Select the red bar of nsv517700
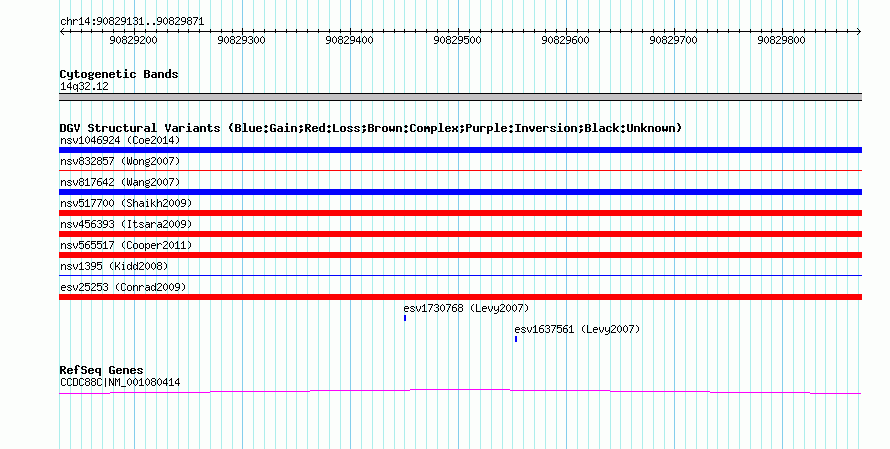 click(460, 213)
